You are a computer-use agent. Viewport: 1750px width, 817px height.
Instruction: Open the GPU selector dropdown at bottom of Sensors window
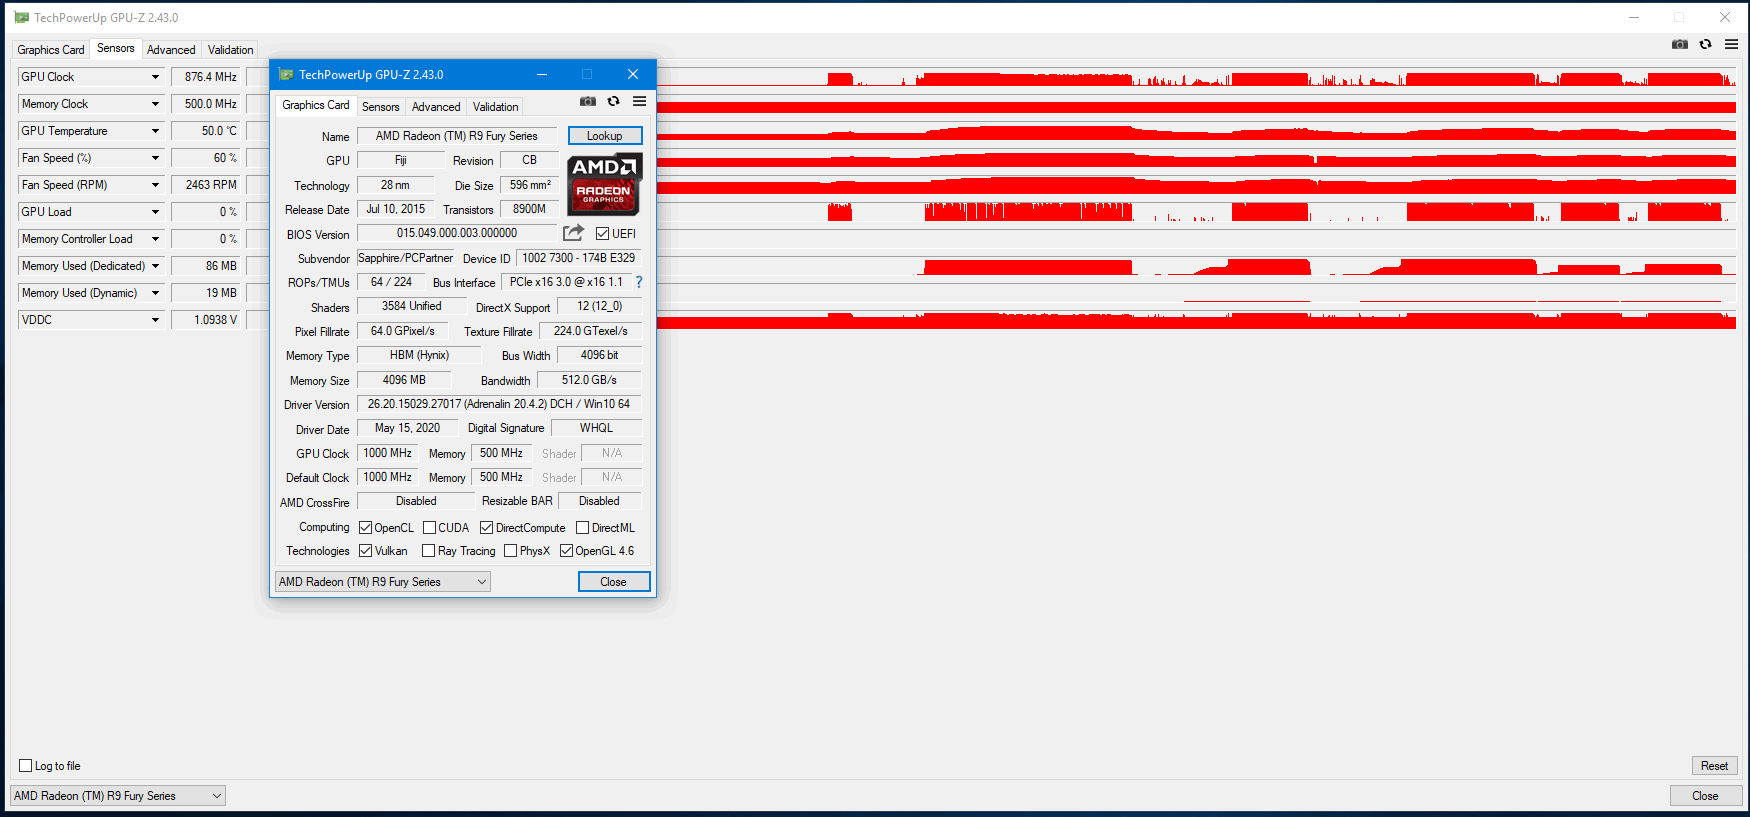(x=118, y=796)
